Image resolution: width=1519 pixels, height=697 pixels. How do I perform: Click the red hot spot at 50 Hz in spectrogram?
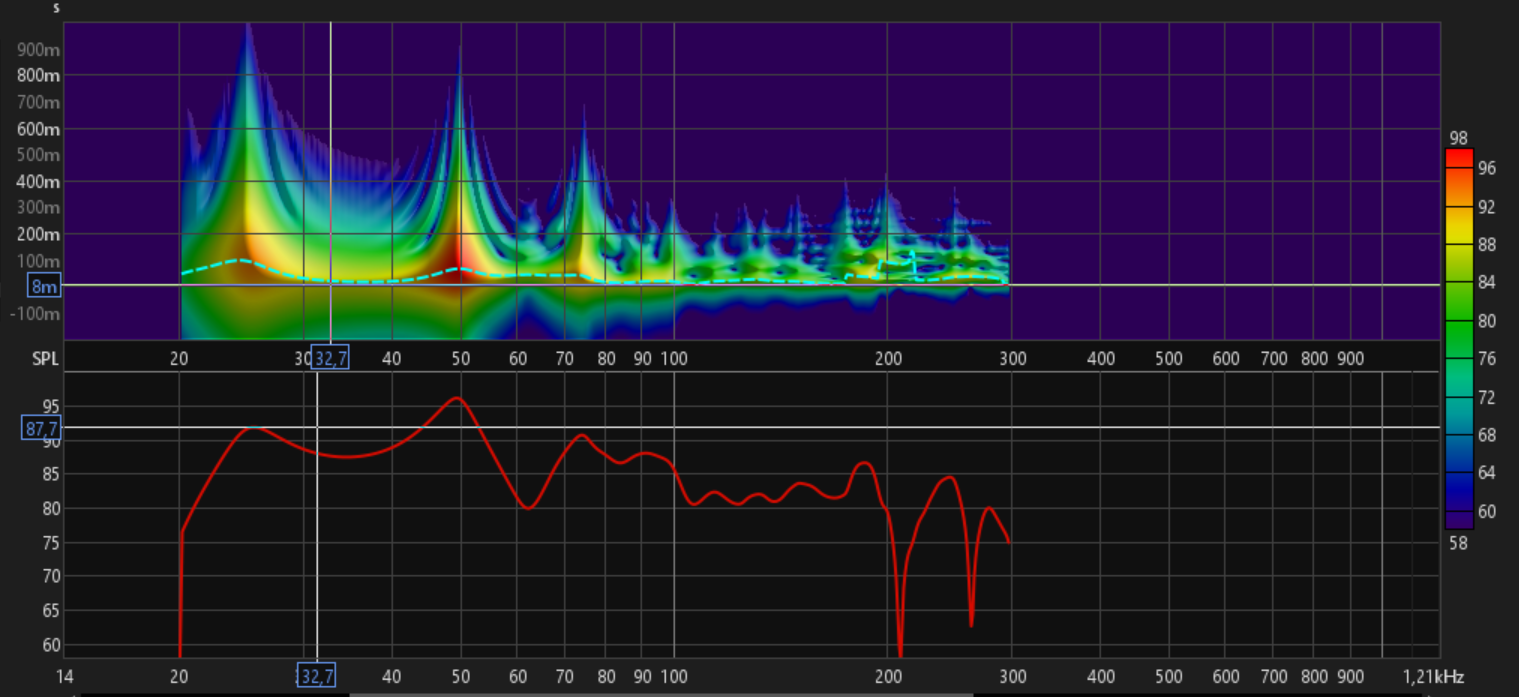click(x=459, y=262)
